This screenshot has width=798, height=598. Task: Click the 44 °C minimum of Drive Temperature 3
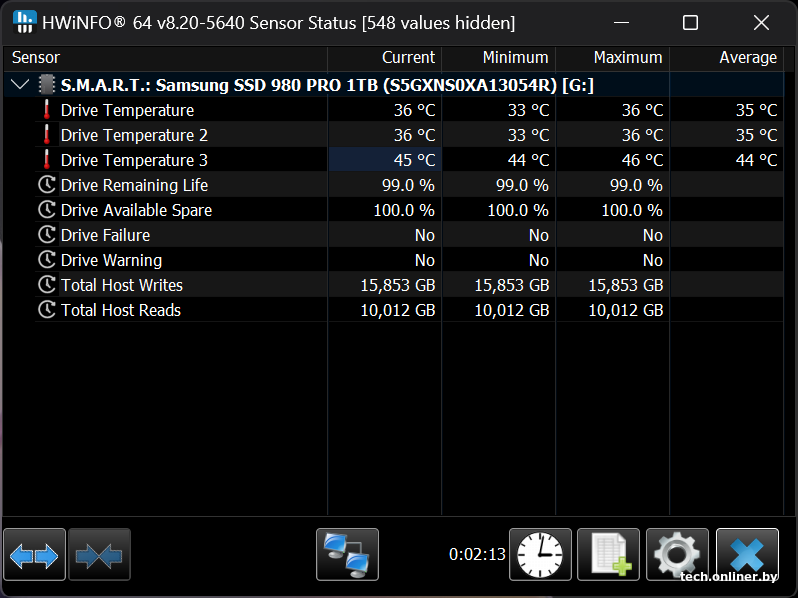(x=528, y=160)
